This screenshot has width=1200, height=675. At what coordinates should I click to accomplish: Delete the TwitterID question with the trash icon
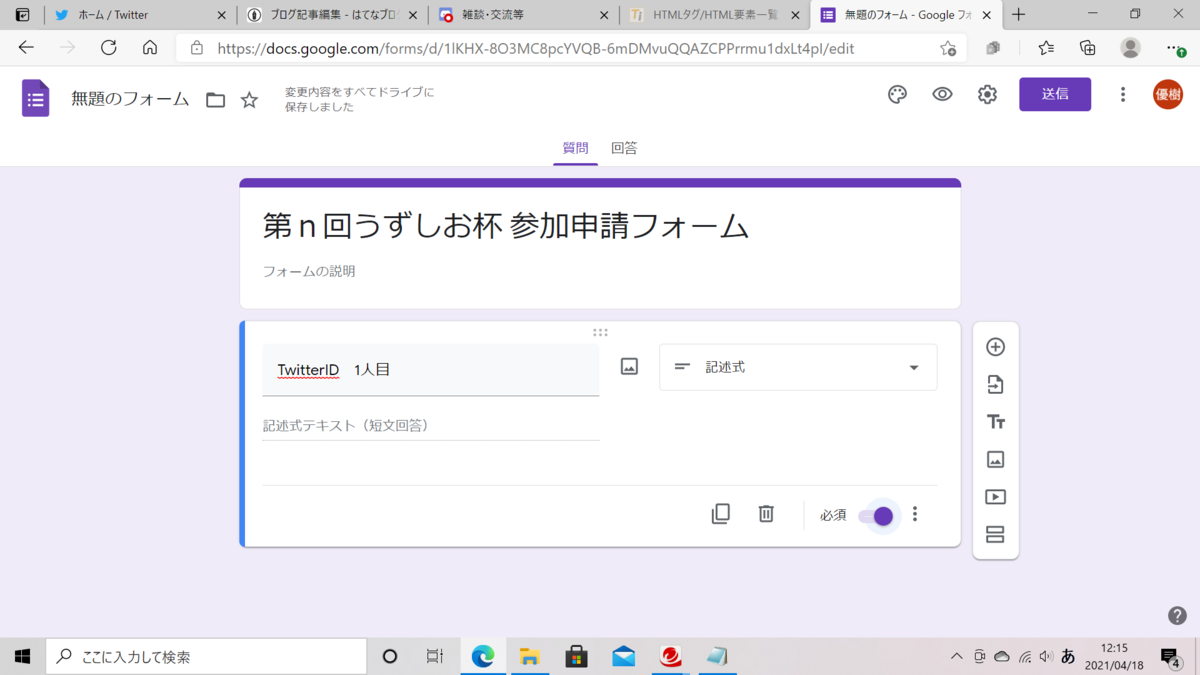(766, 513)
